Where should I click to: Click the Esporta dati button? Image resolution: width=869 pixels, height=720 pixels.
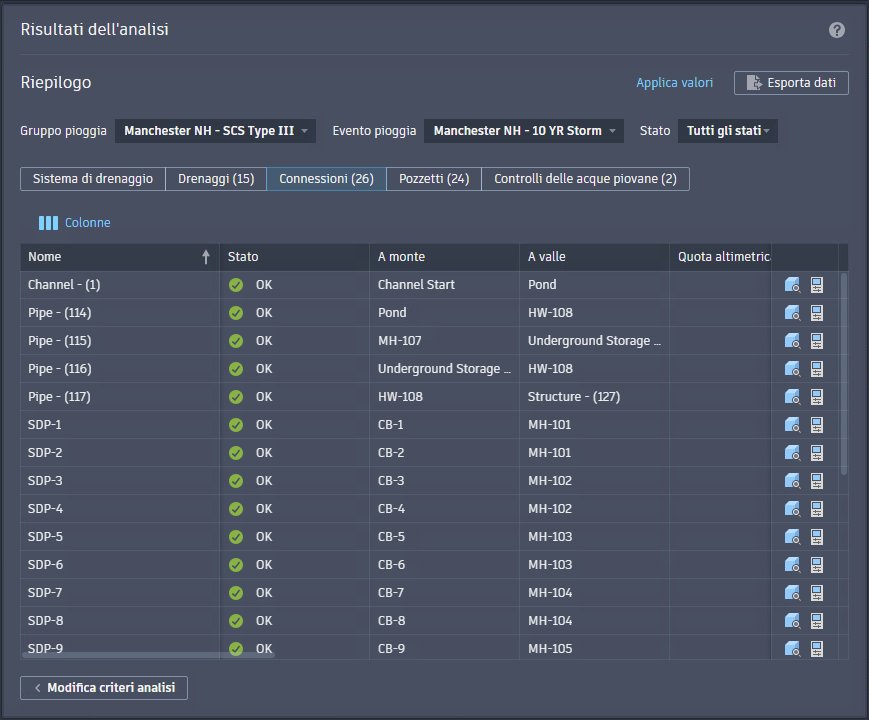pyautogui.click(x=791, y=83)
